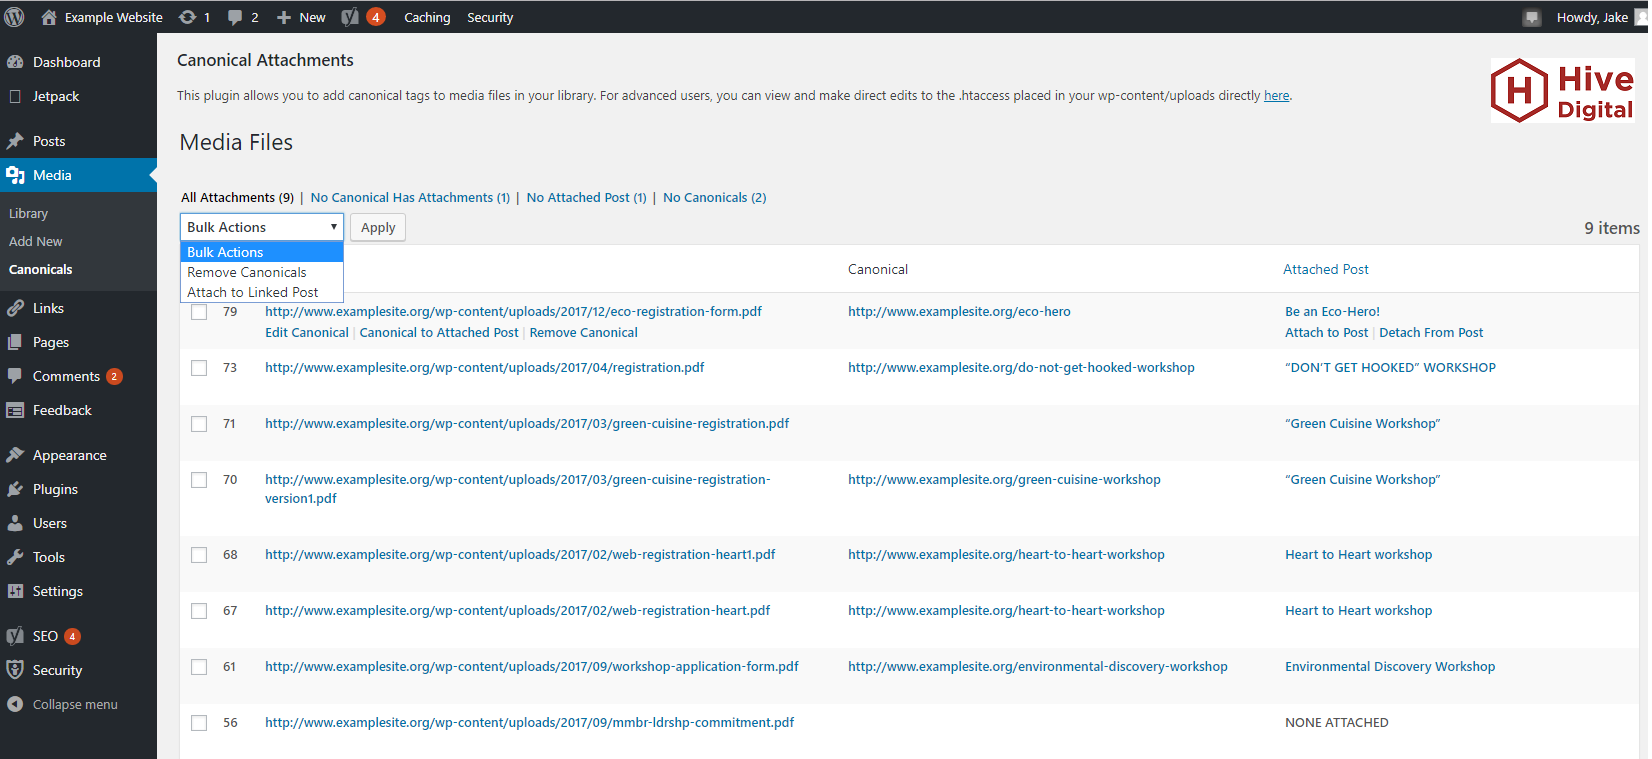Click the '9 items' count text
1652x759 pixels.
click(x=1611, y=228)
